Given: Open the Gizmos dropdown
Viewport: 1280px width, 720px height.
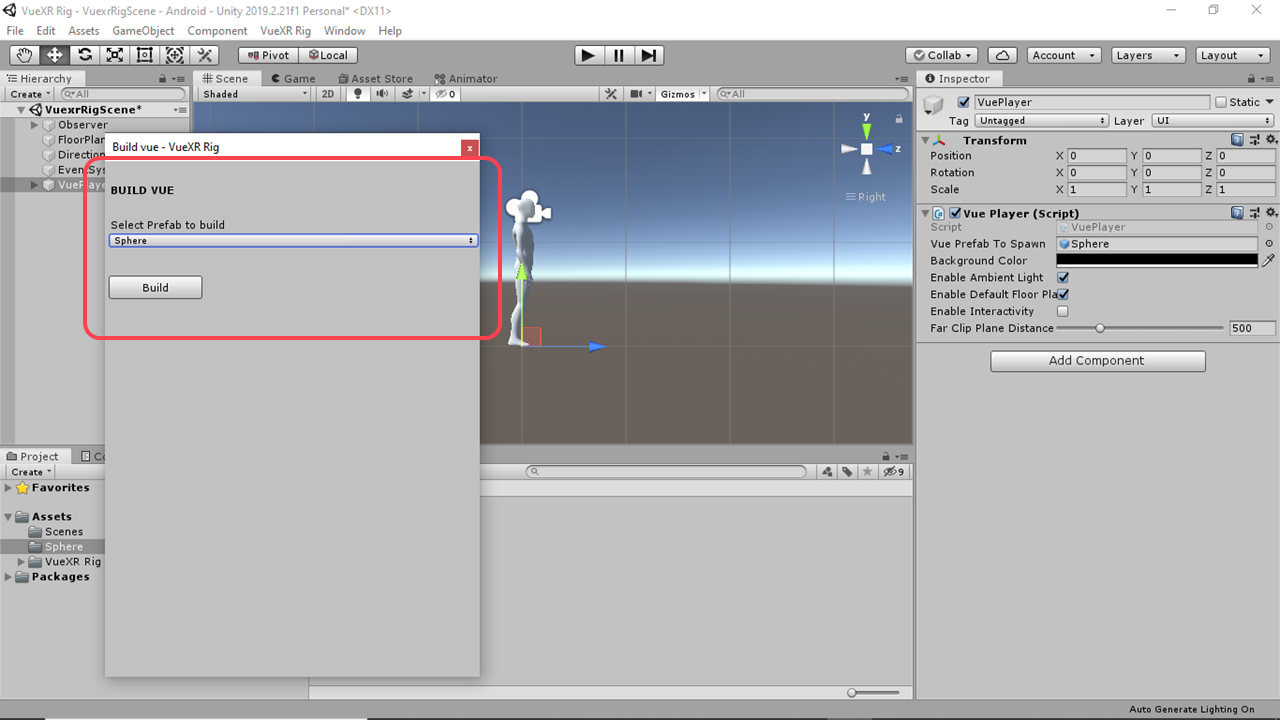Looking at the screenshot, I should 683,94.
